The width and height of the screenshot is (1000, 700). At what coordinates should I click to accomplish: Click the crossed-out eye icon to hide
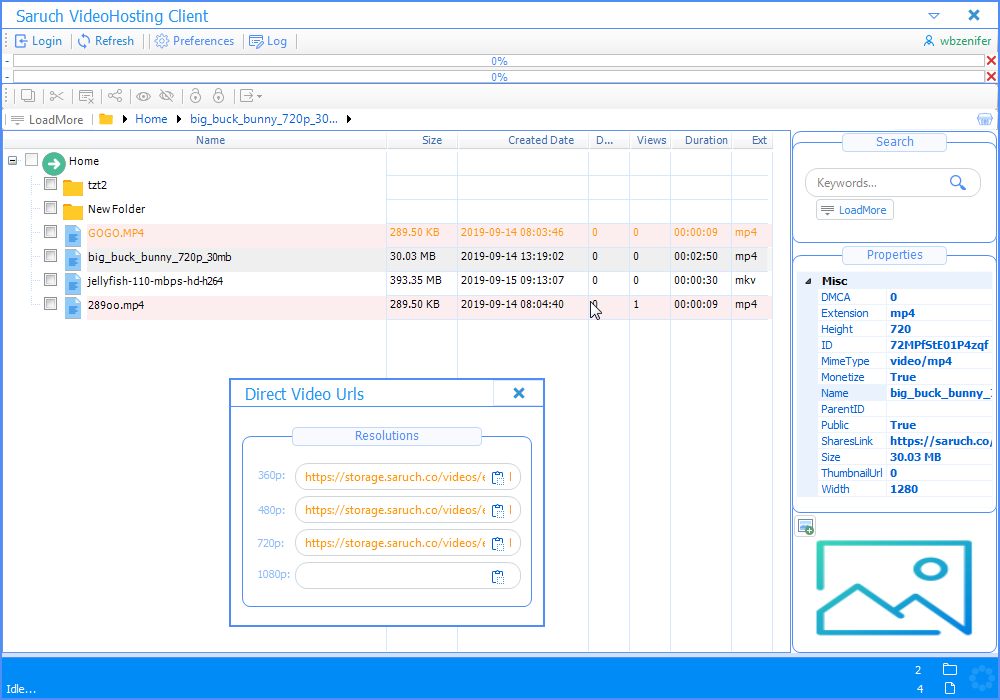166,96
